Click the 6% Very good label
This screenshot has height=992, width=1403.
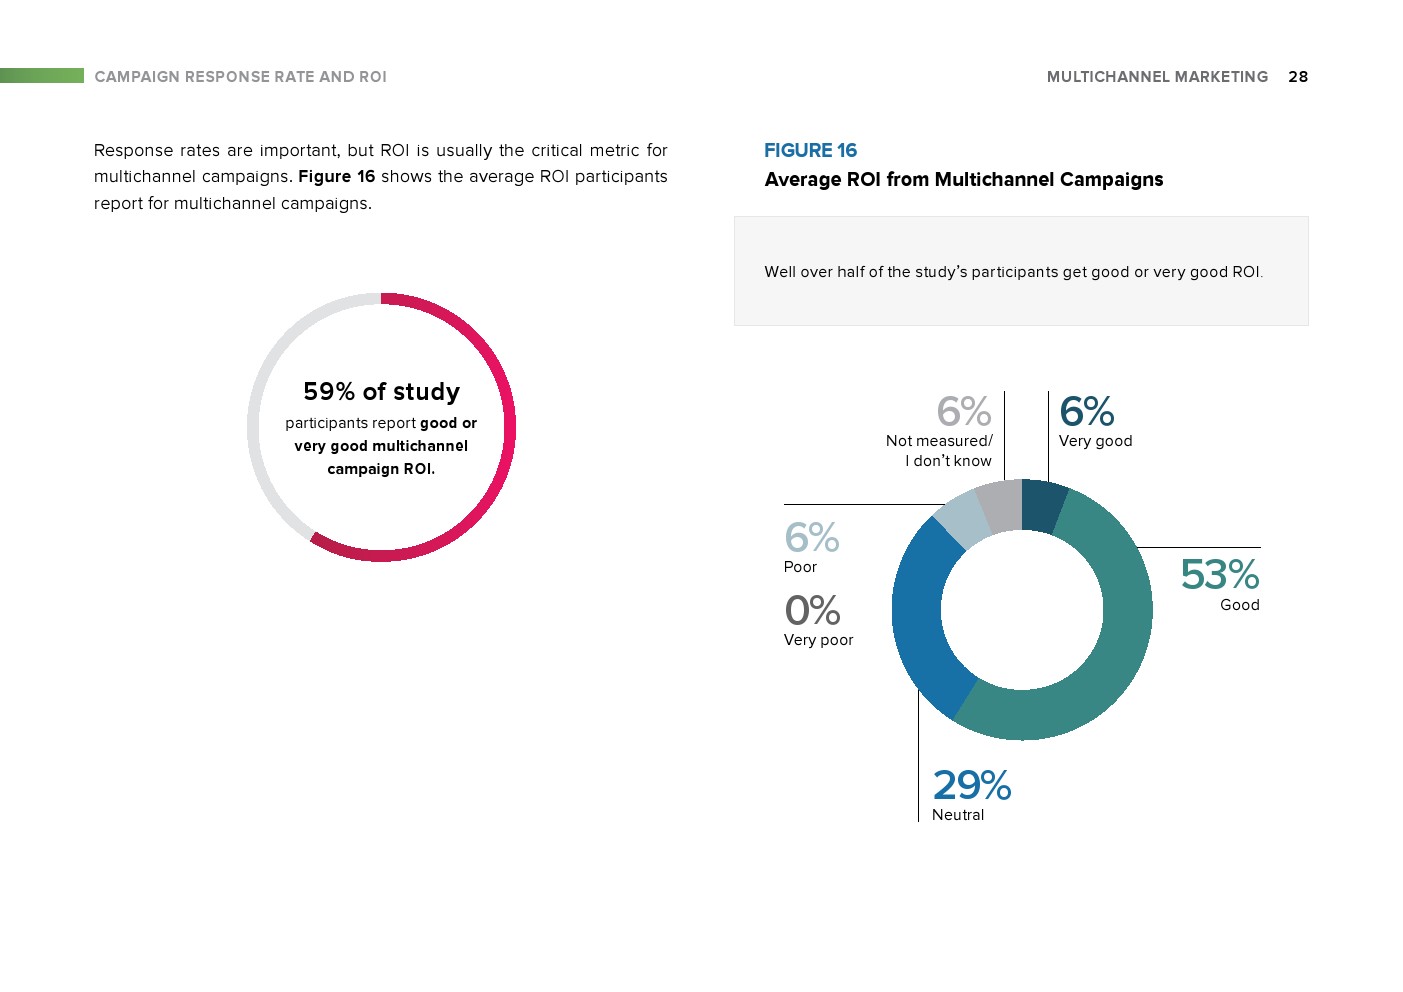point(1094,421)
